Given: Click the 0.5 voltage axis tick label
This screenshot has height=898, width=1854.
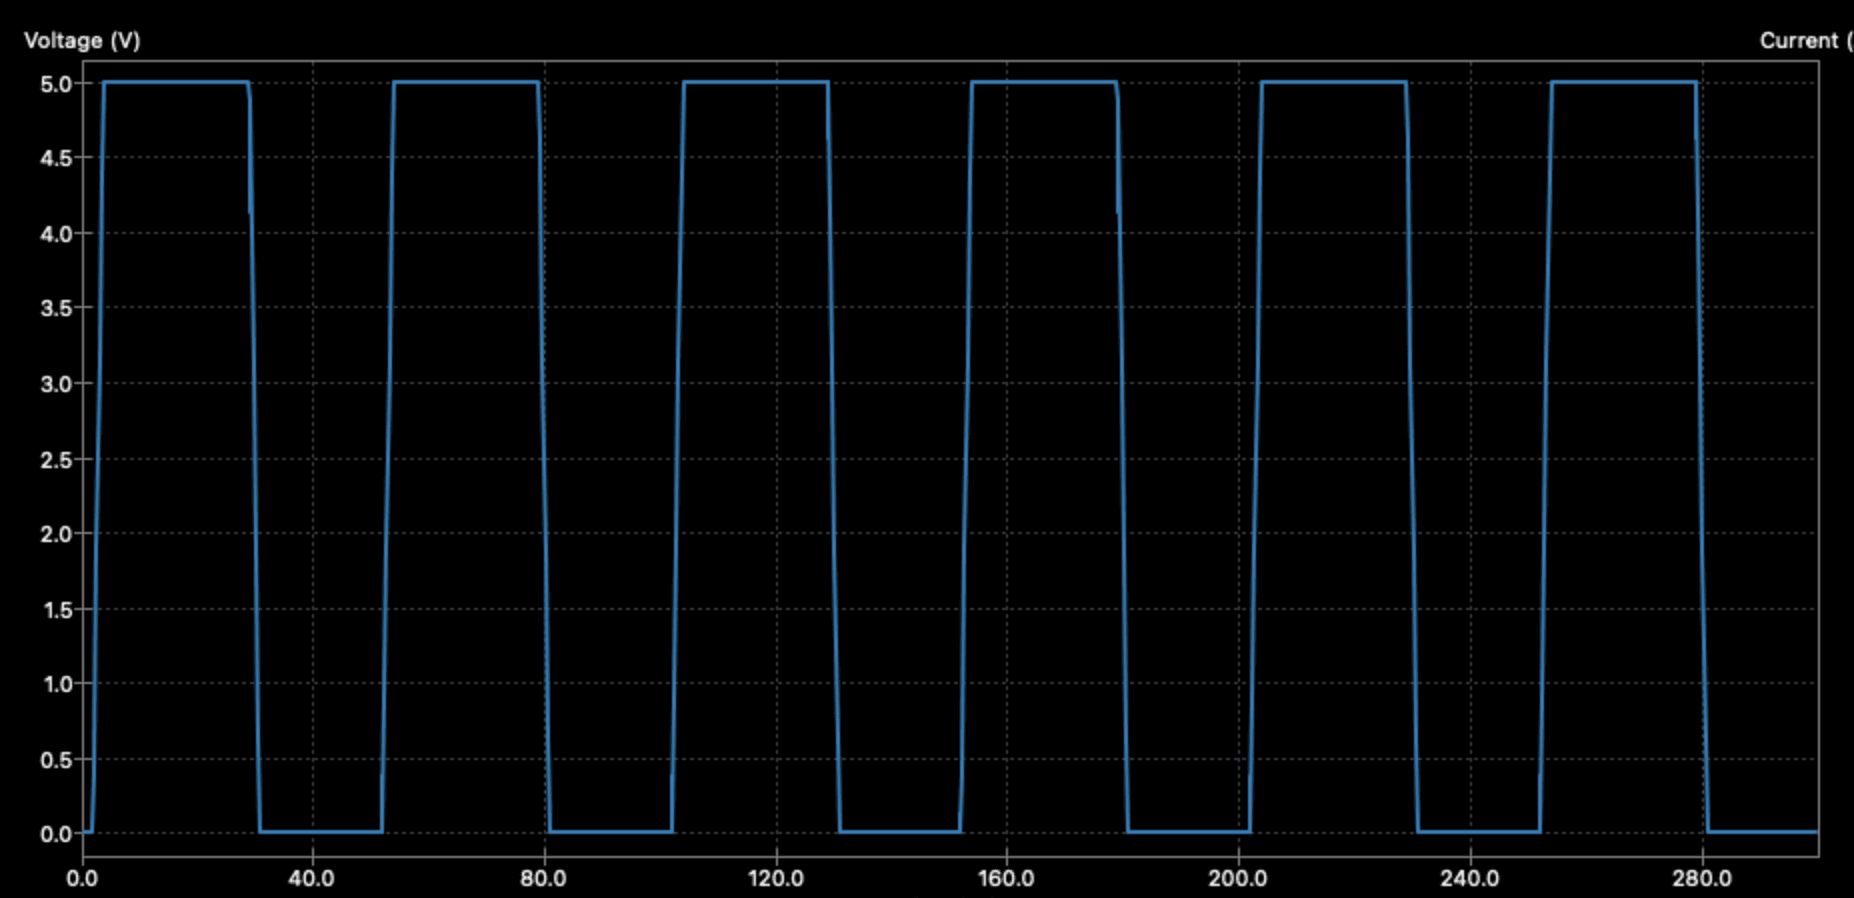Looking at the screenshot, I should [56, 760].
